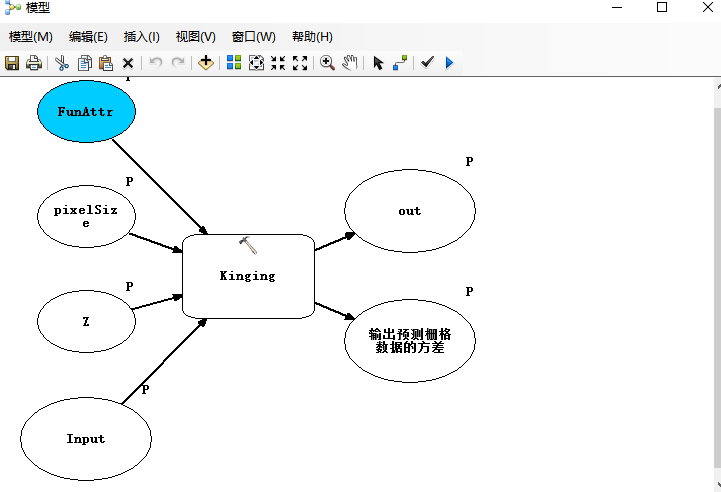Paste clipboard contents into model
The image size is (721, 492).
point(106,63)
